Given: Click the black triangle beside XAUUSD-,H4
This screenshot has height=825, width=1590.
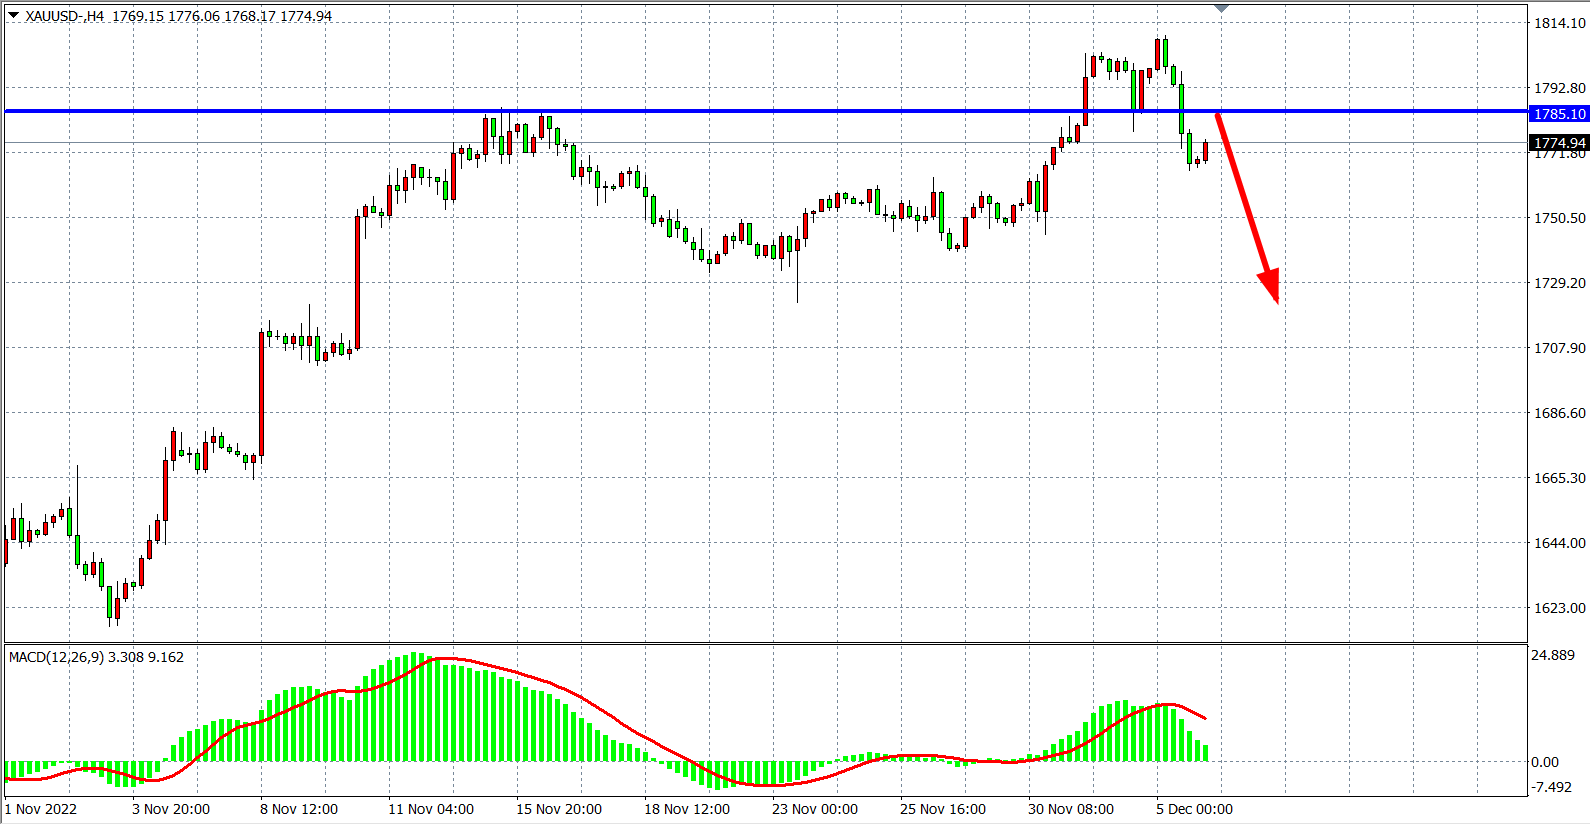Looking at the screenshot, I should (13, 15).
